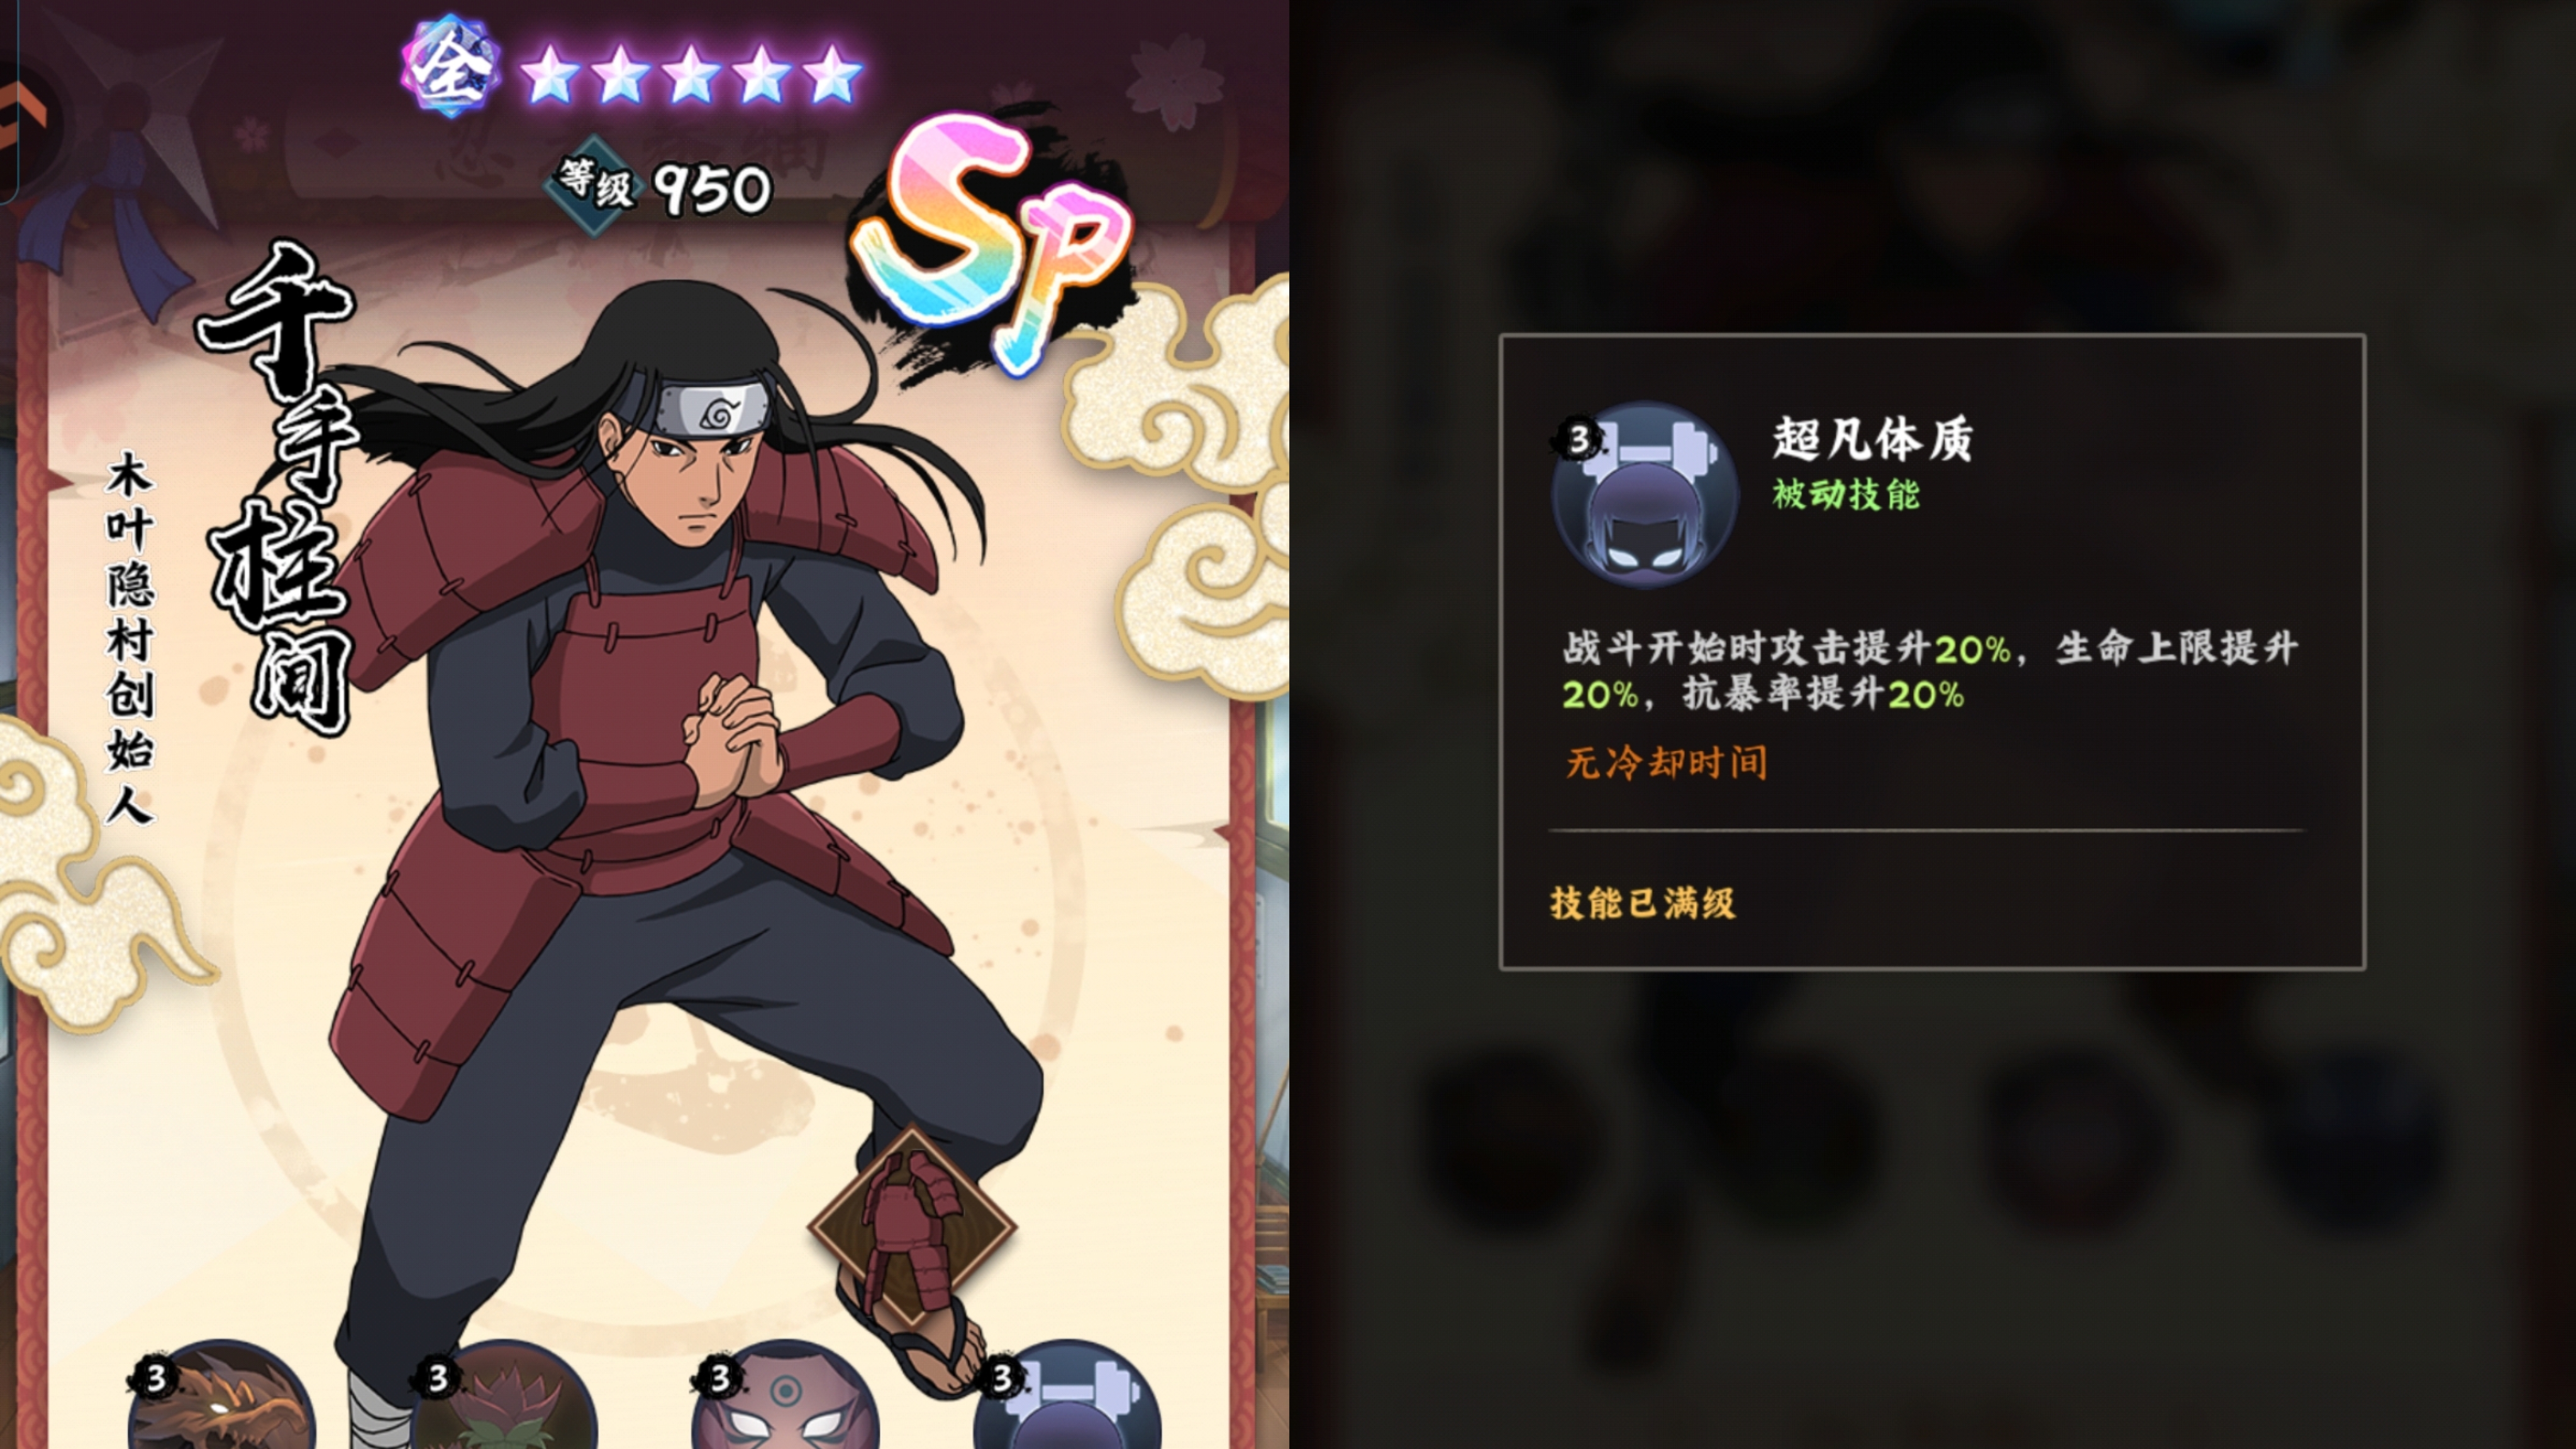2576x1449 pixels.
Task: Tap the purple 全 attribute badge
Action: 451,67
